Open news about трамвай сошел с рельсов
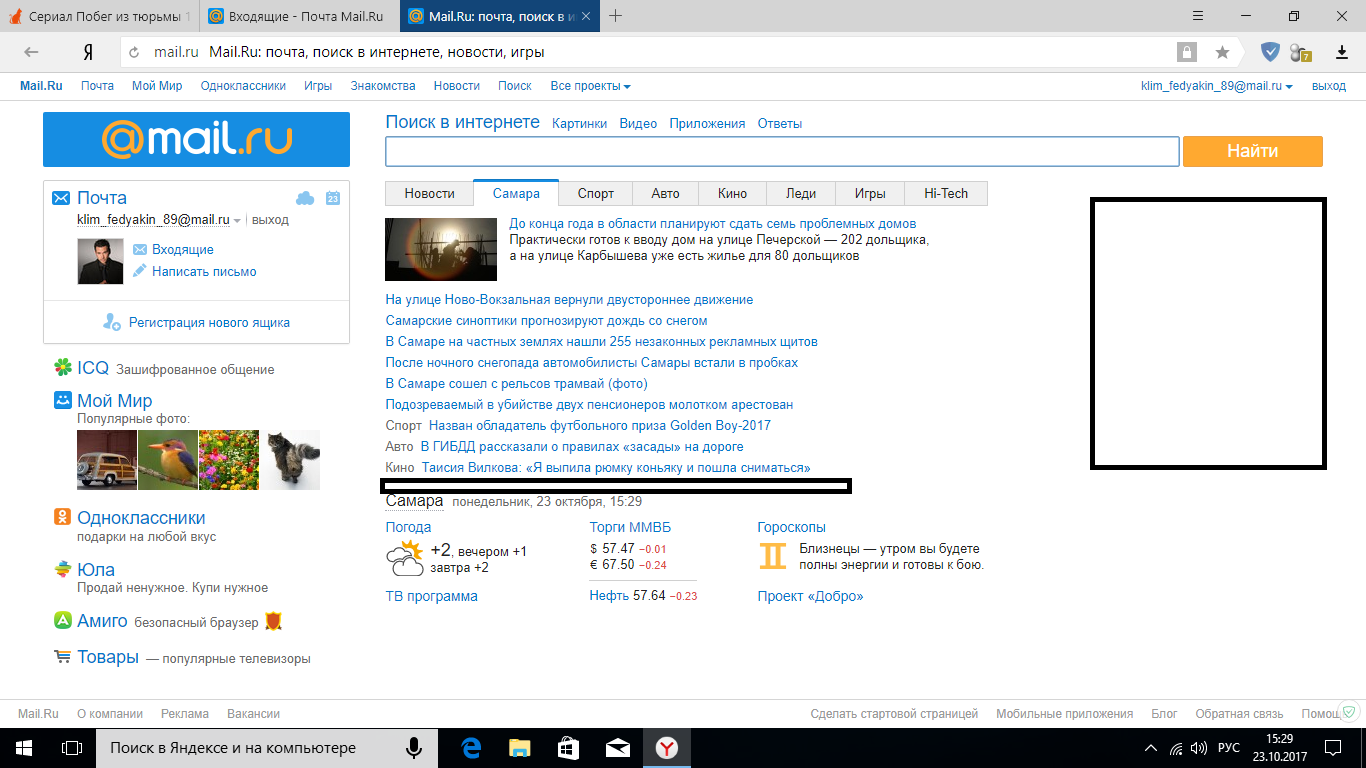Viewport: 1366px width, 768px height. 517,384
